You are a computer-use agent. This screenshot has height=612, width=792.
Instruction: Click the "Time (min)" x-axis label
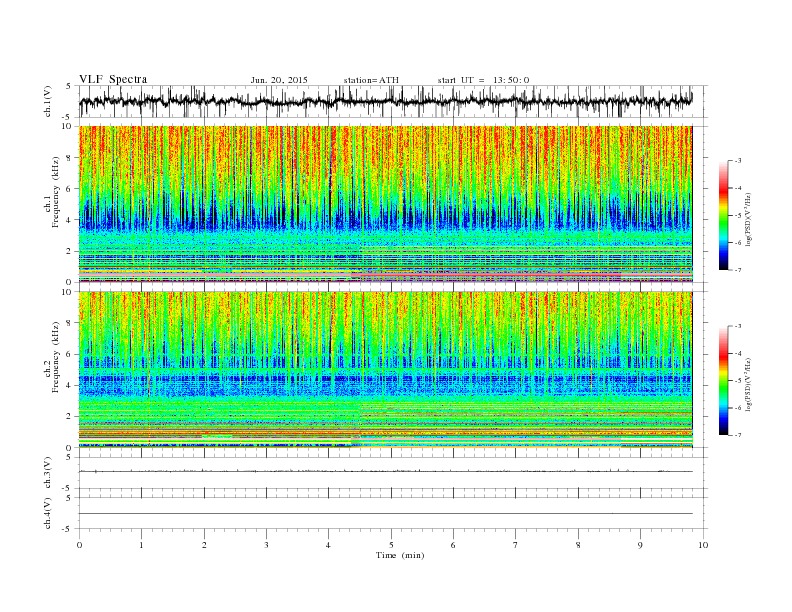click(x=400, y=555)
